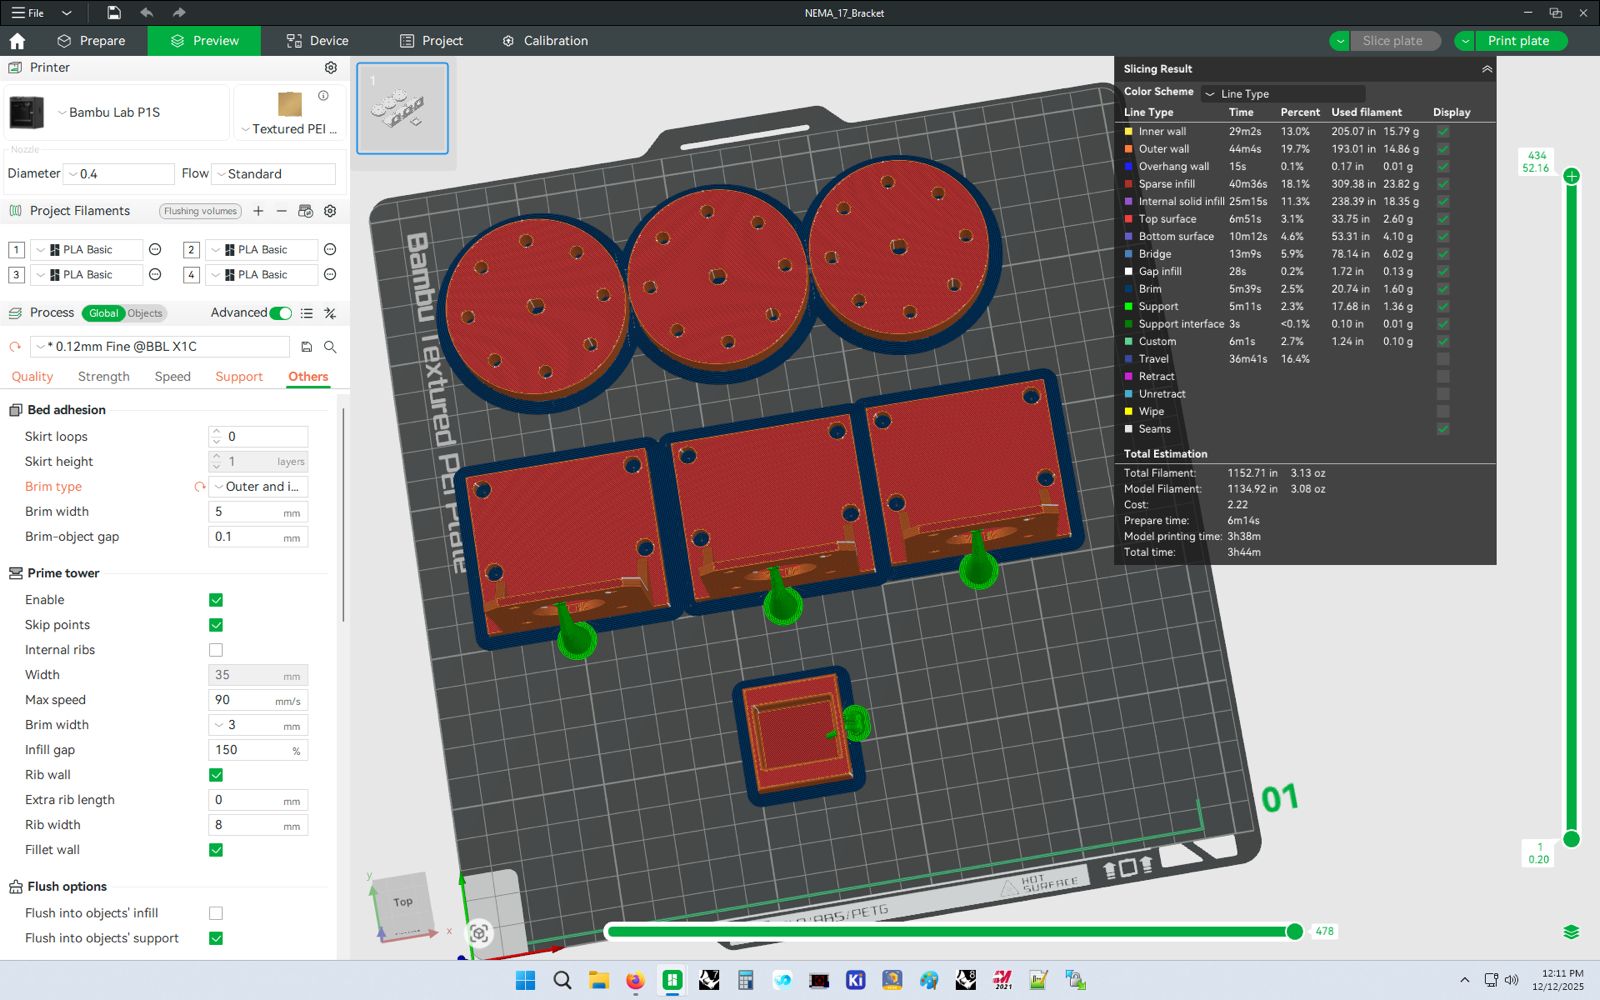1600x1000 pixels.
Task: Search process settings with magnifier icon
Action: point(330,347)
